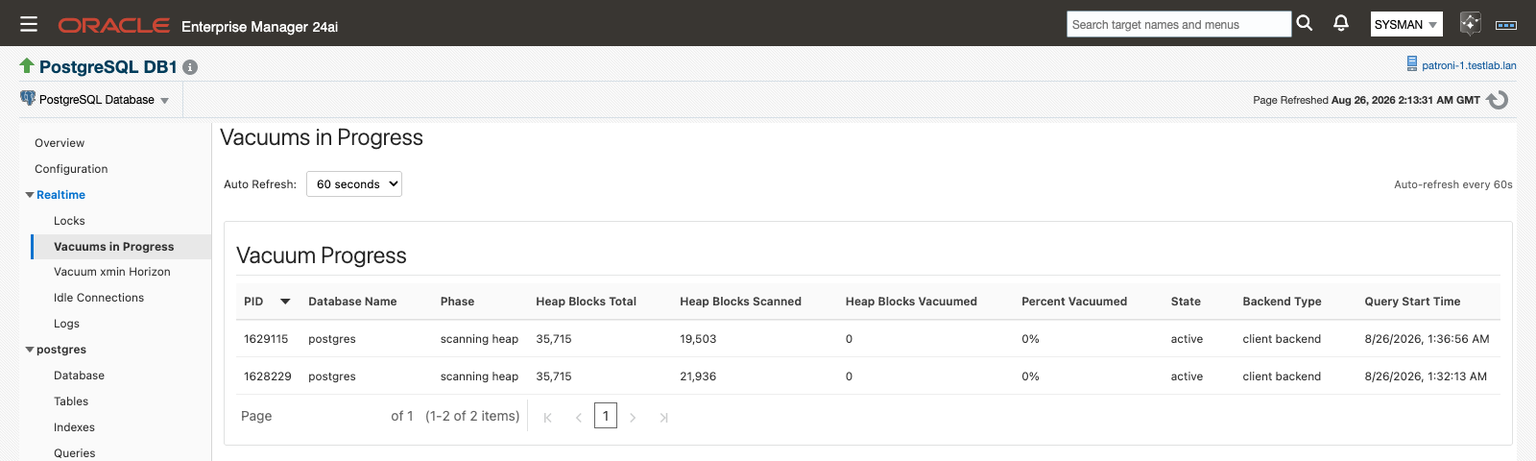The width and height of the screenshot is (1536, 461).
Task: Click the PostgreSQL DB1 target title
Action: 108,67
